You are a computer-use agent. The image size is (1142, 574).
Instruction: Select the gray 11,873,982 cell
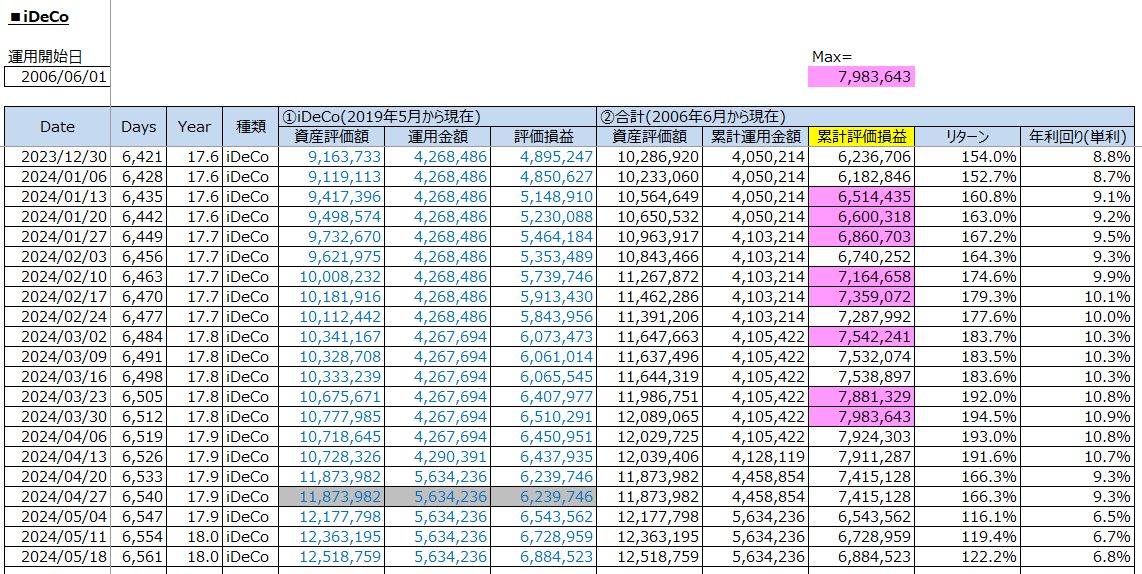point(331,496)
